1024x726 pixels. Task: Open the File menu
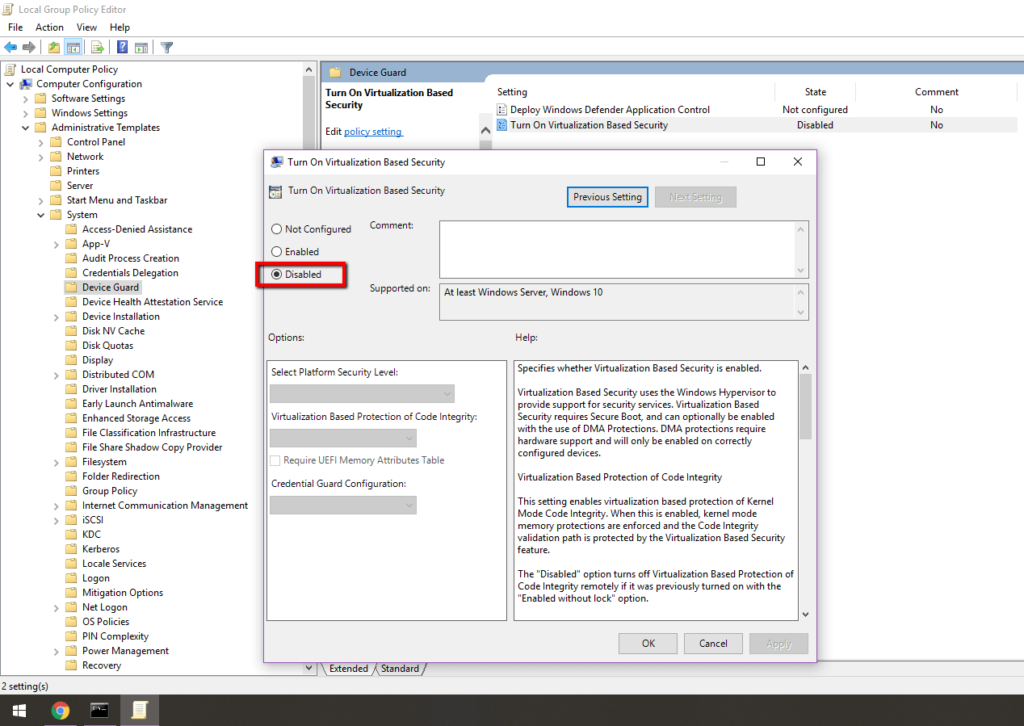pyautogui.click(x=15, y=27)
